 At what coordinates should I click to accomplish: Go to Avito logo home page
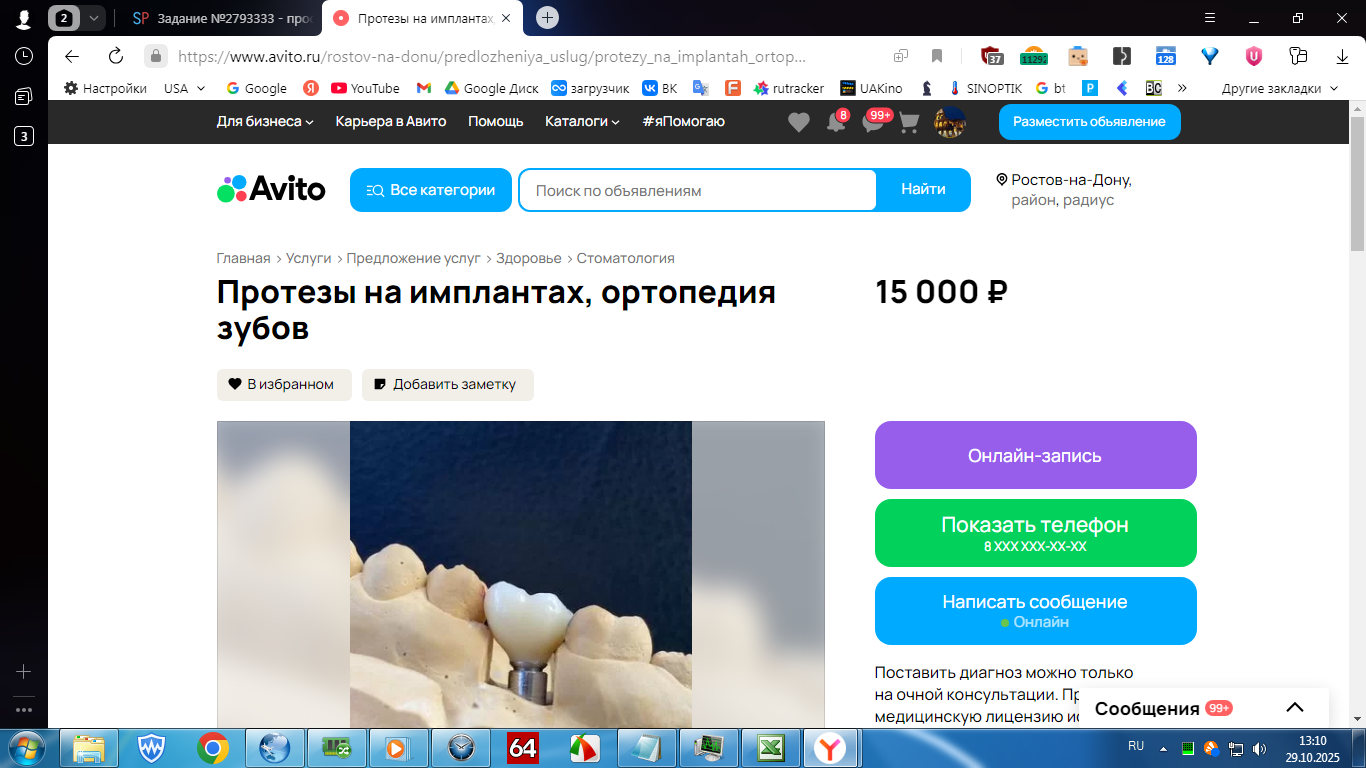(x=271, y=189)
